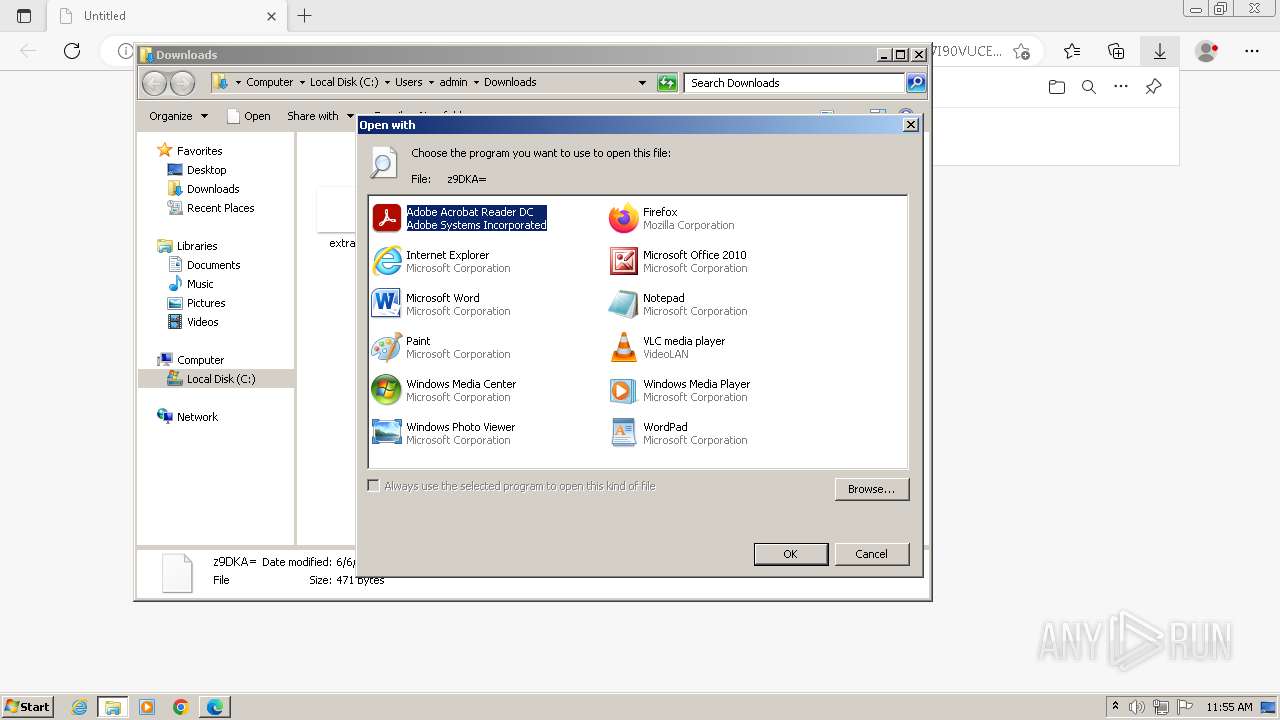Reload the Edge browser page
Screen dimensions: 1280x720
pos(72,51)
